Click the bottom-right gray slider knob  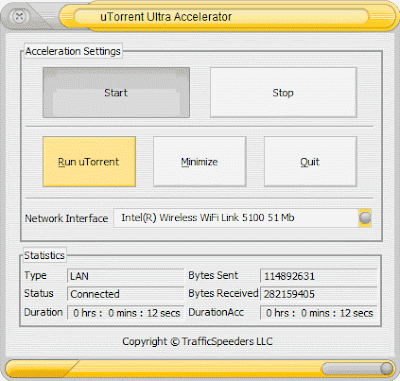coord(386,369)
